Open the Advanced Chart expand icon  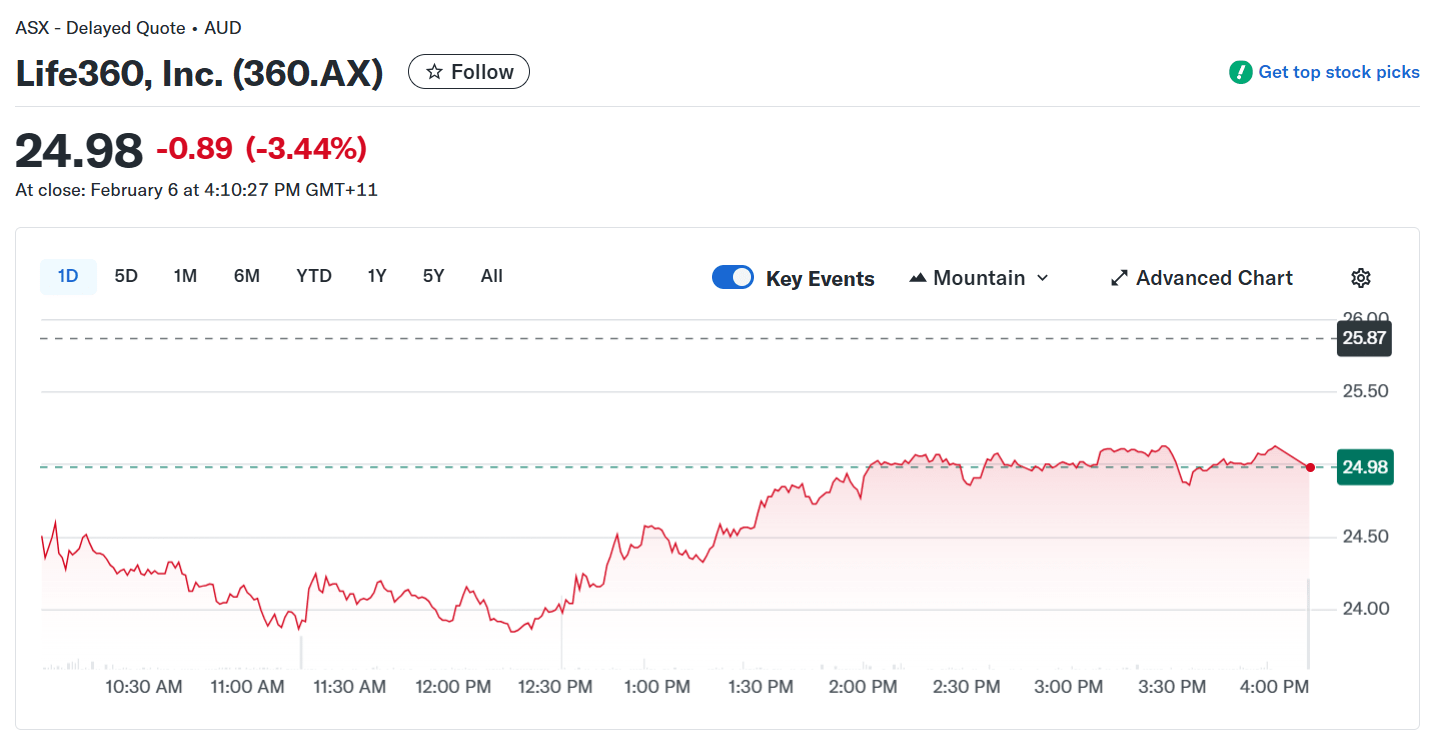(1118, 277)
